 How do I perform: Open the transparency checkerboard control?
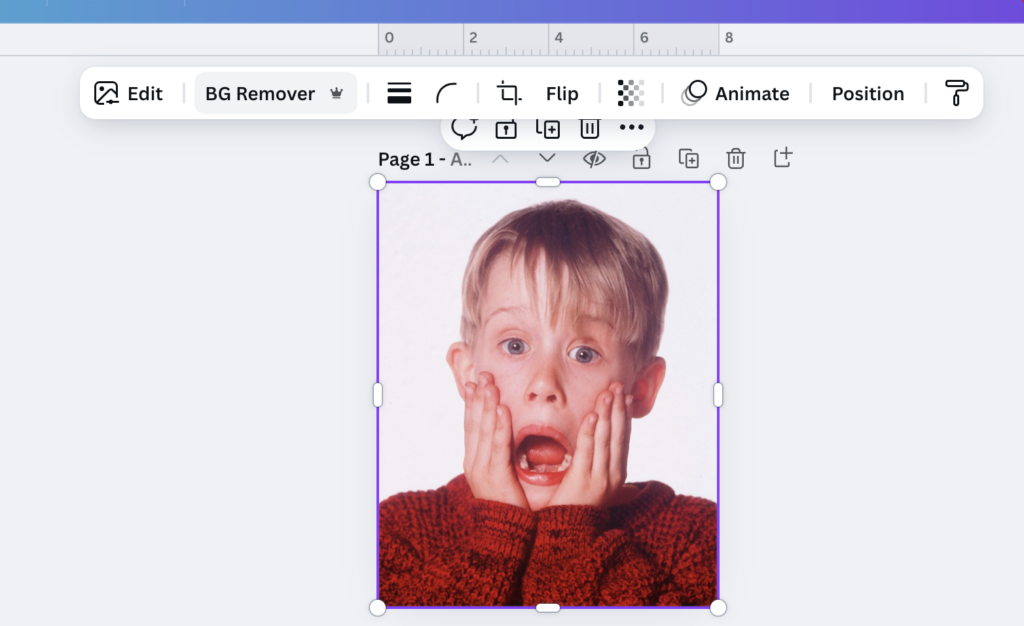(x=631, y=93)
